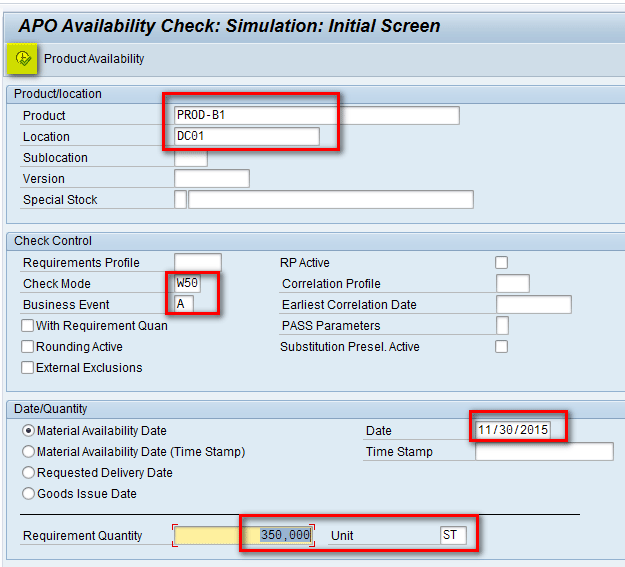Viewport: 625px width, 567px height.
Task: Enable the With Requirement Quan checkbox
Action: coord(27,326)
